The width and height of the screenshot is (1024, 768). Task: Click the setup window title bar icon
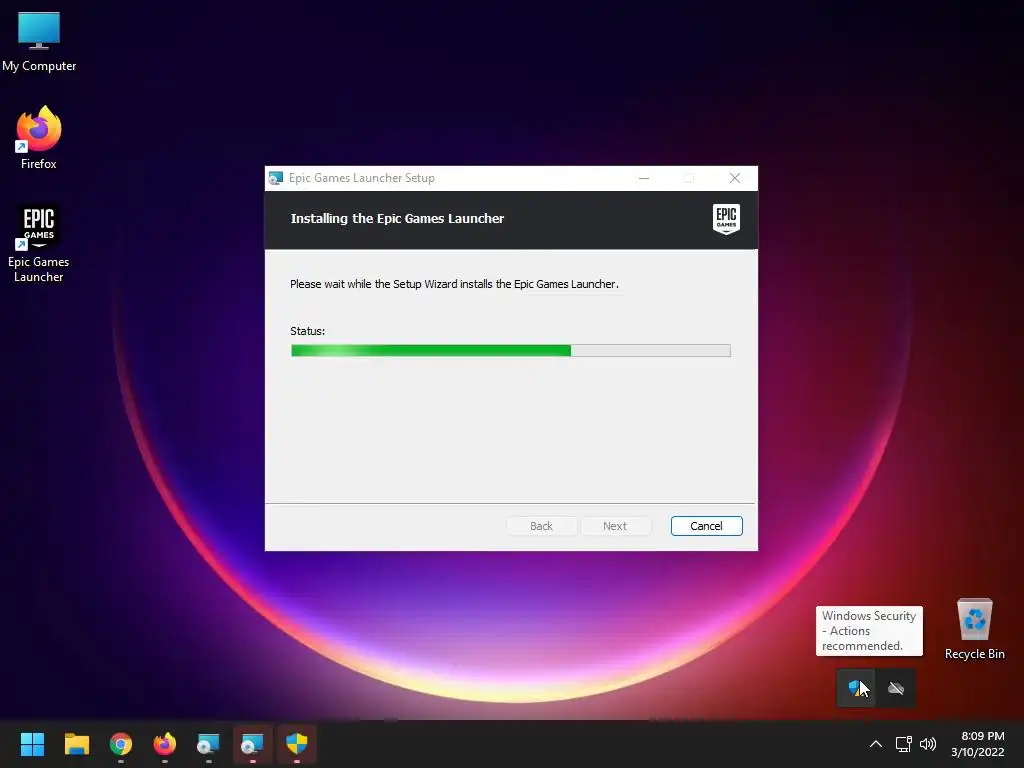pos(276,178)
